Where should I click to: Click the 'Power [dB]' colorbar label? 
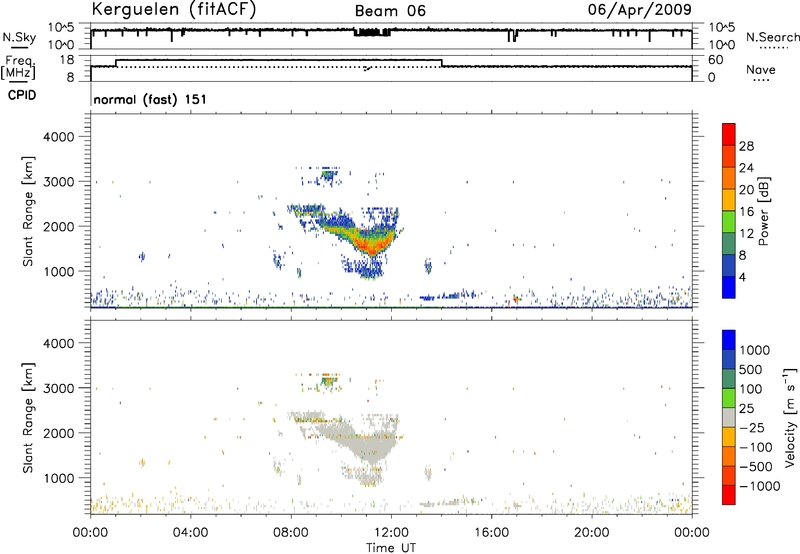coord(763,211)
